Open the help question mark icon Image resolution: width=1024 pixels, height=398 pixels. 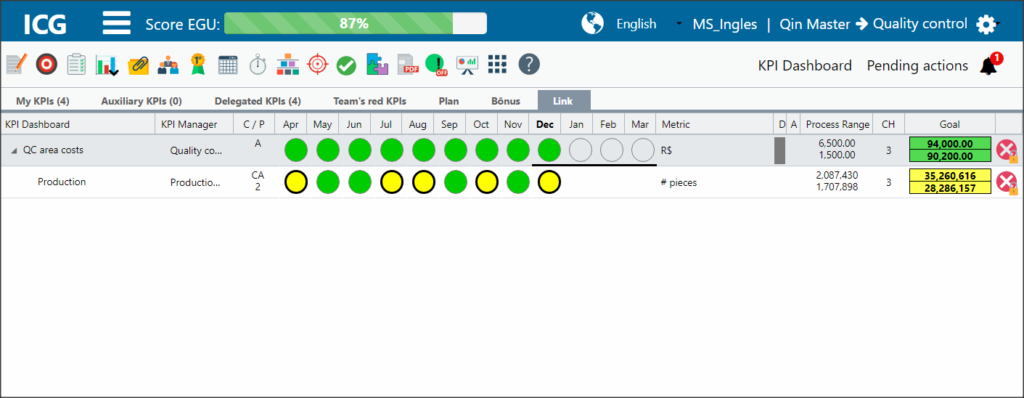click(529, 64)
